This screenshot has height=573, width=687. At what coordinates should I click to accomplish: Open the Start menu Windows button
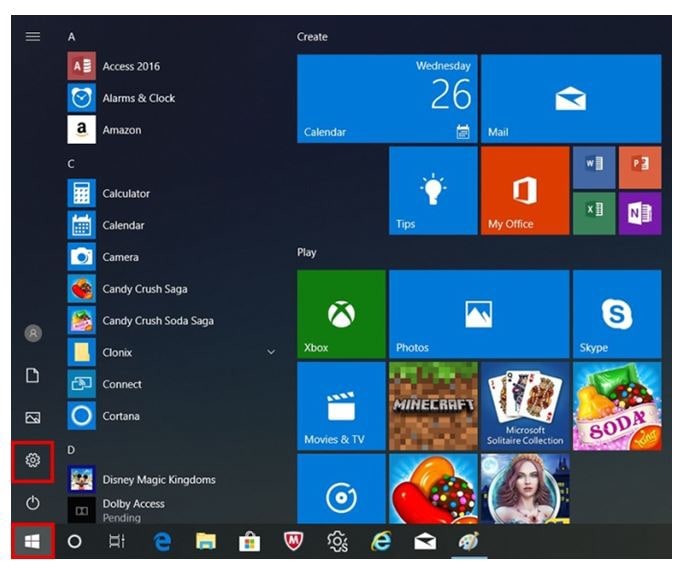pyautogui.click(x=32, y=541)
